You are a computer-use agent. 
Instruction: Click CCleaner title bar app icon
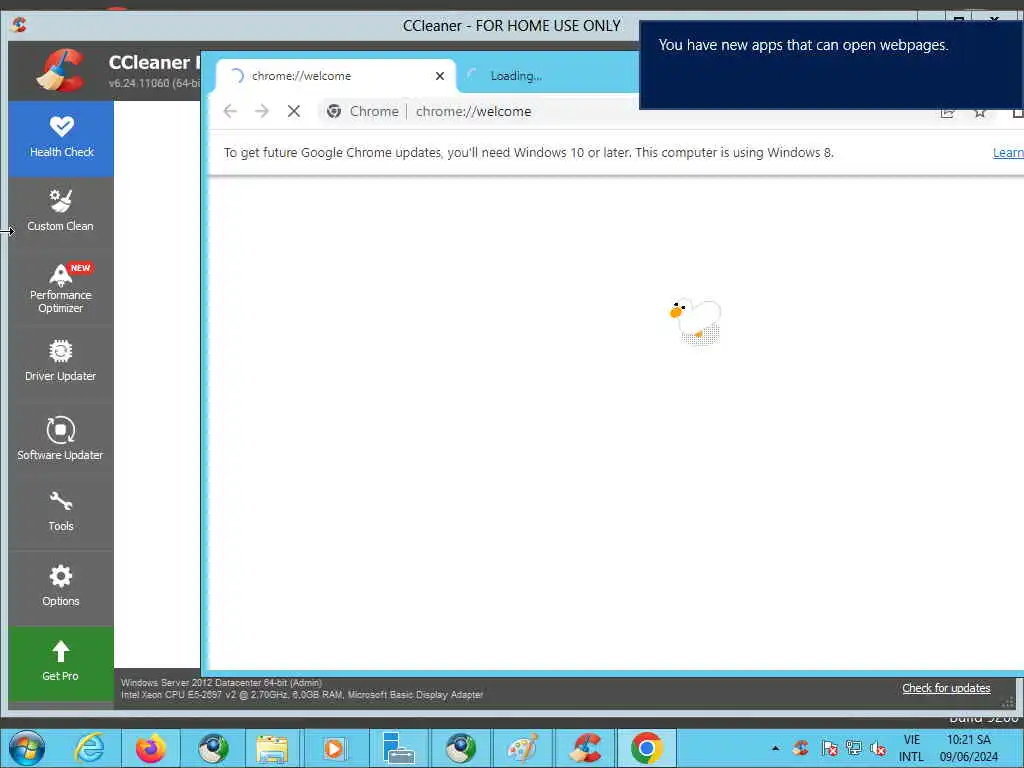click(19, 25)
